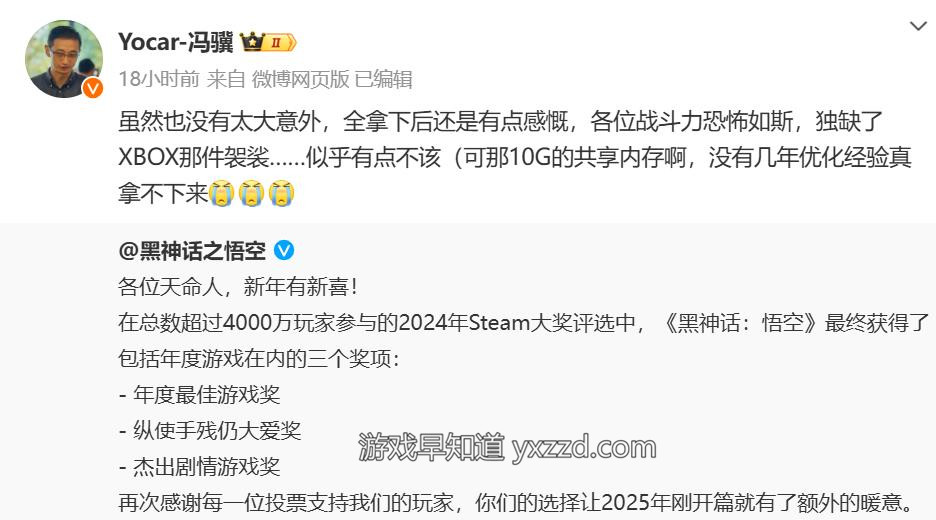Screen dimensions: 936x520
Task: Click the XBOX那件架装 post text line
Action: point(515,158)
